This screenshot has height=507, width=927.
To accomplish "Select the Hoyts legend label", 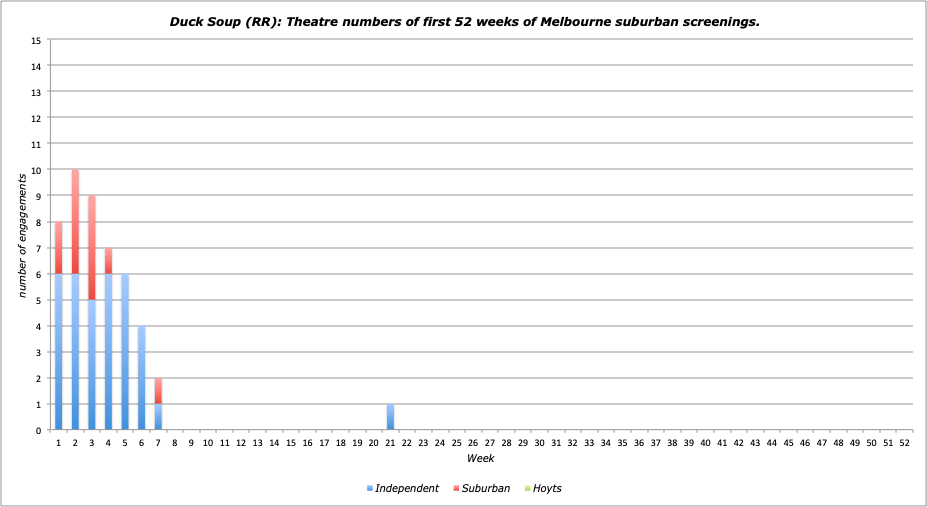I will coord(547,489).
